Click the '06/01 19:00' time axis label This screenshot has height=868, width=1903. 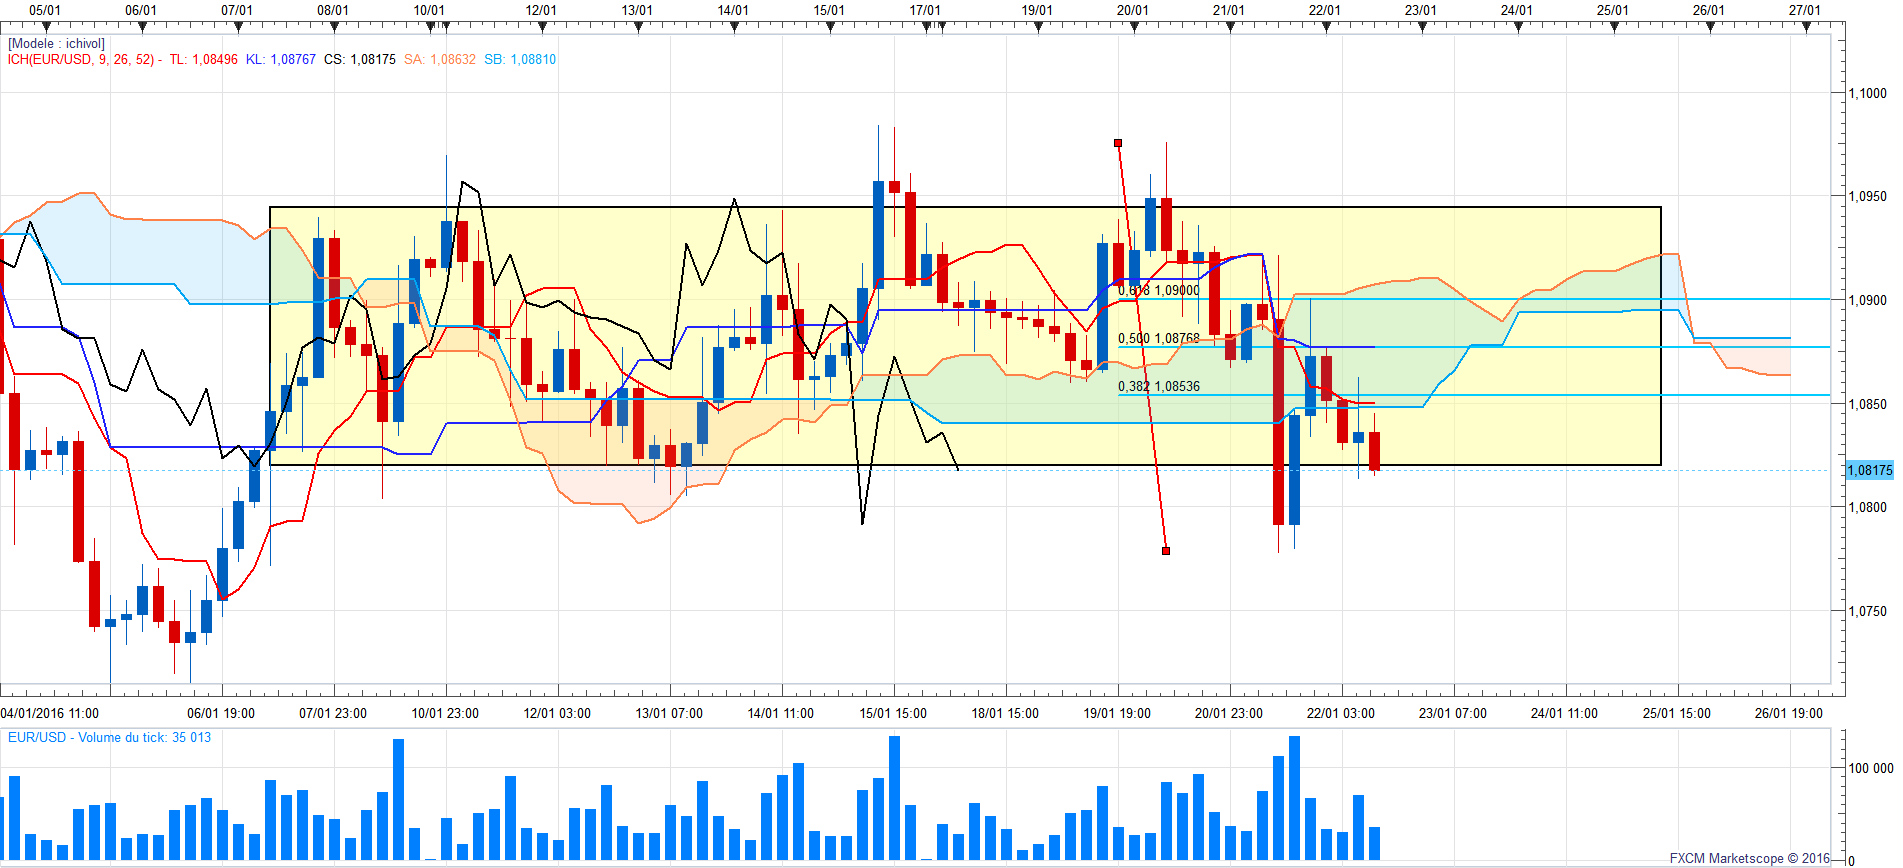click(221, 714)
